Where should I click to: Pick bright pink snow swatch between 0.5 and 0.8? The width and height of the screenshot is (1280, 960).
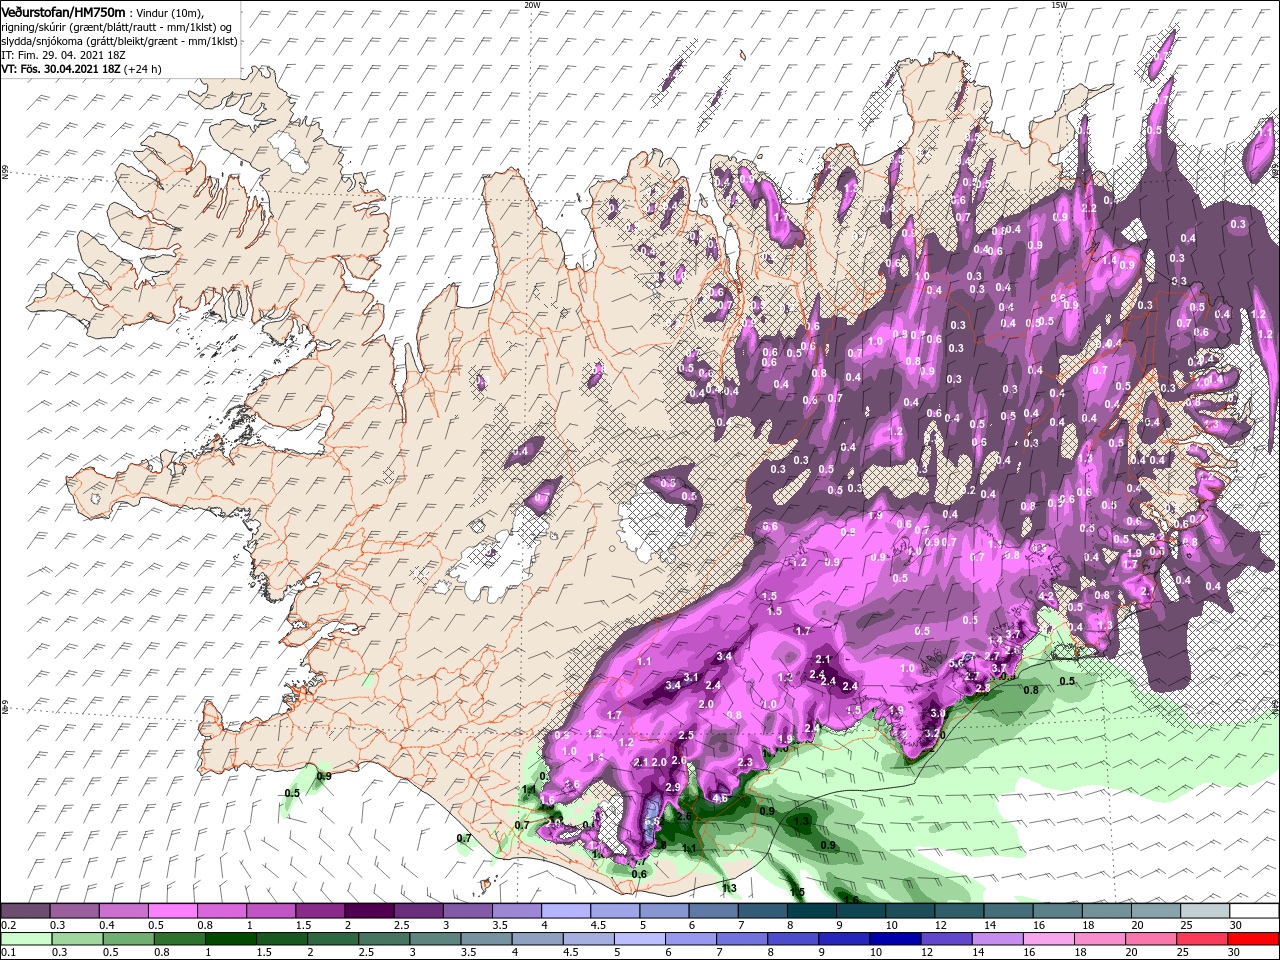(172, 911)
